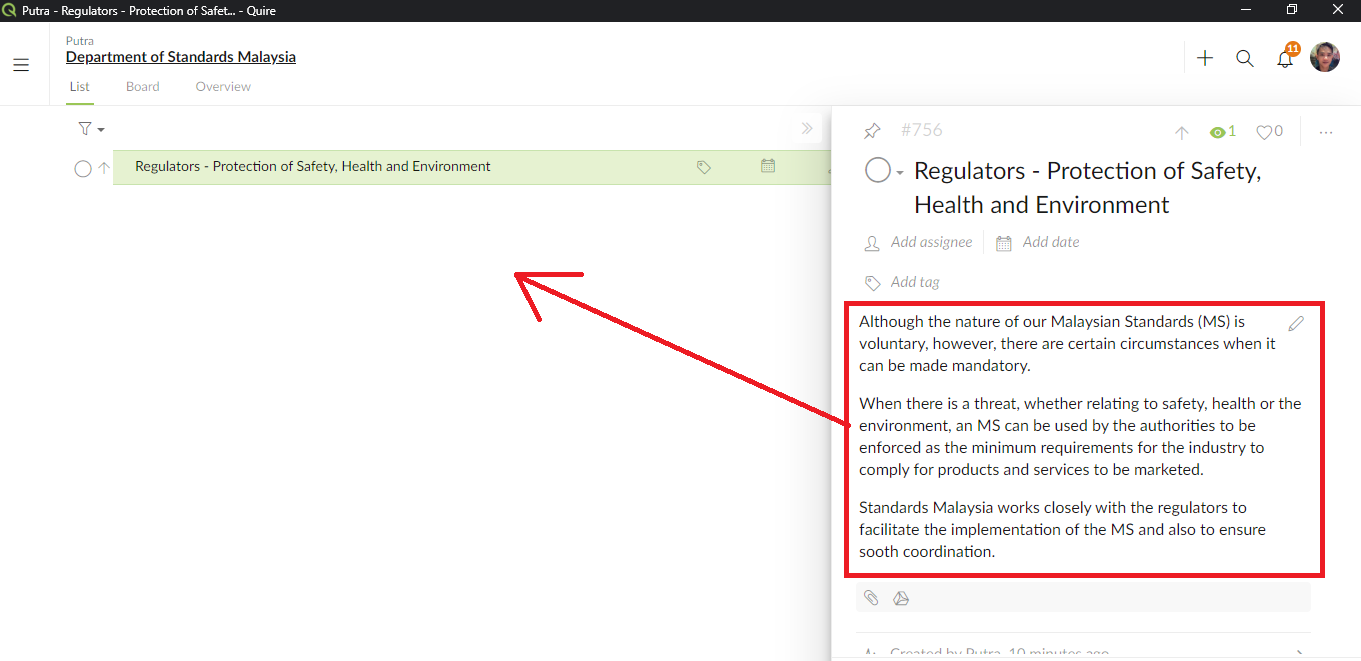Click the up arrow in detail panel header
The image size is (1361, 661).
pos(1181,132)
